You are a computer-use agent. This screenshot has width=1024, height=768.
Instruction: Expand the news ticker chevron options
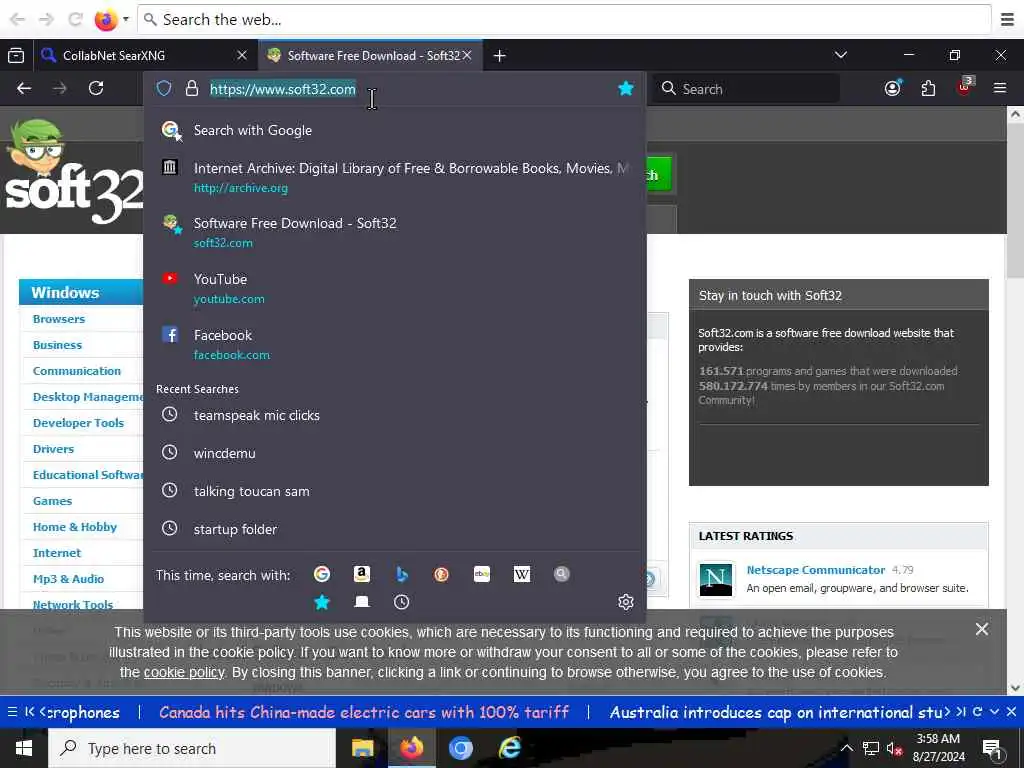(994, 712)
